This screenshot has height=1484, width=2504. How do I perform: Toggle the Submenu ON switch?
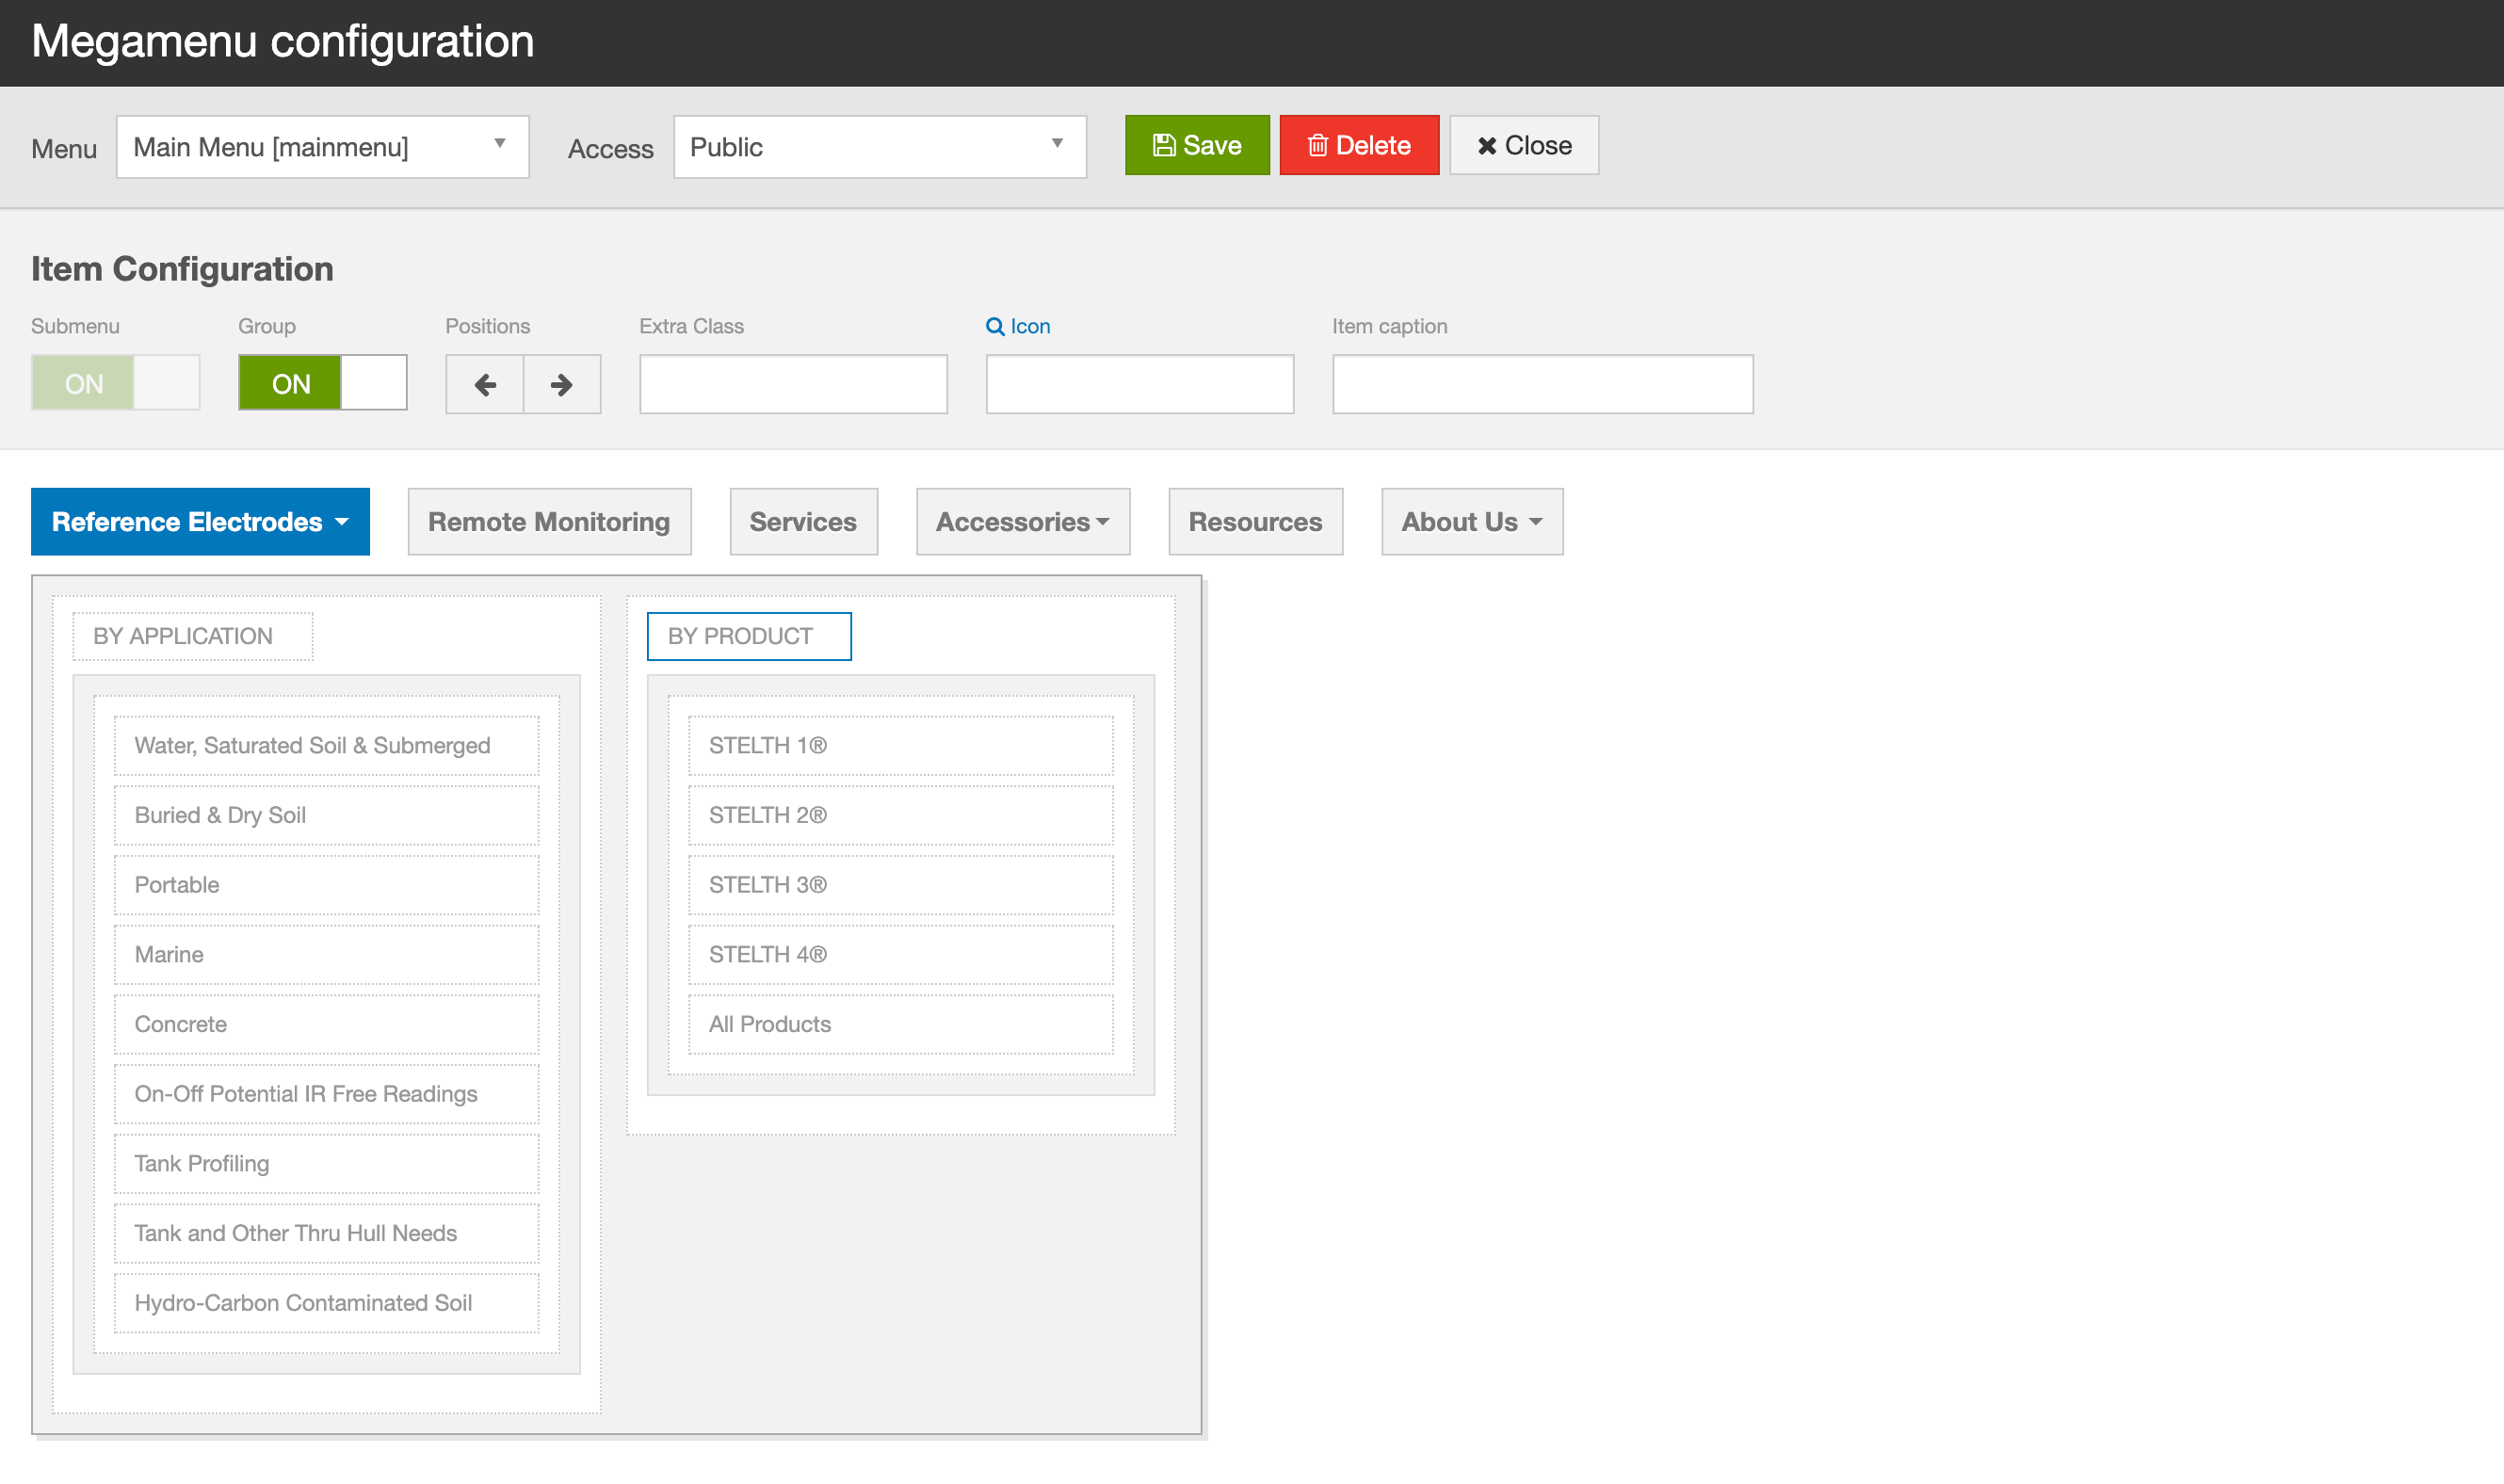[x=115, y=383]
